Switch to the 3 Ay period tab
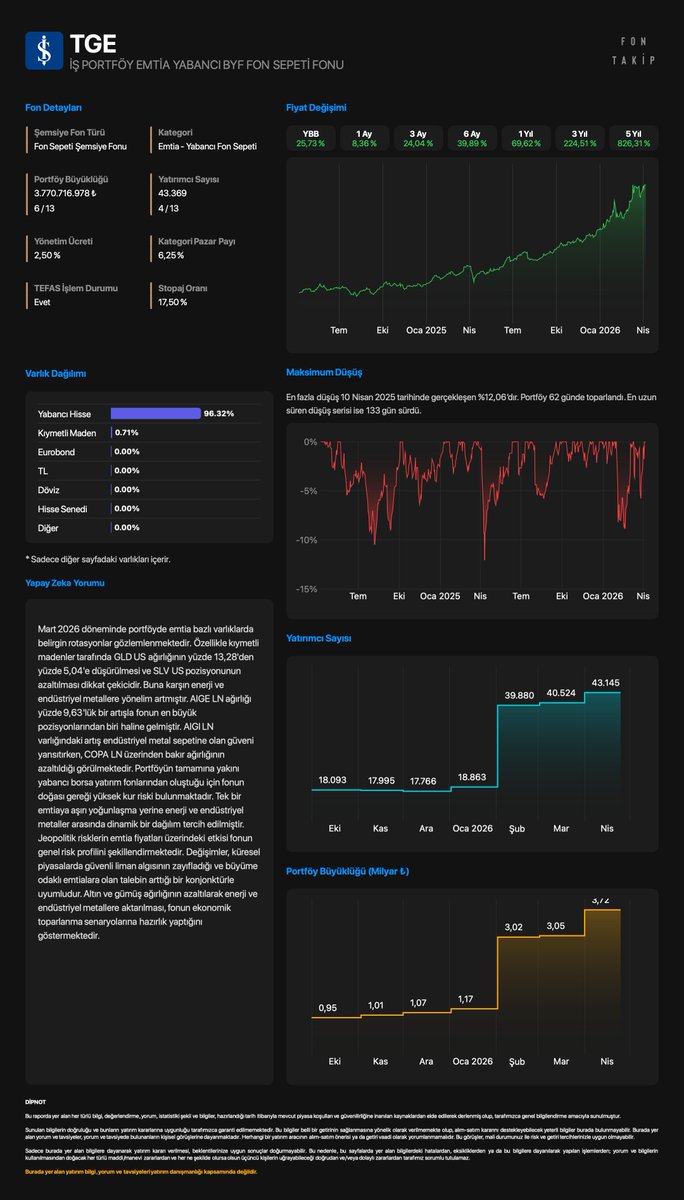This screenshot has width=684, height=1200. (x=418, y=138)
